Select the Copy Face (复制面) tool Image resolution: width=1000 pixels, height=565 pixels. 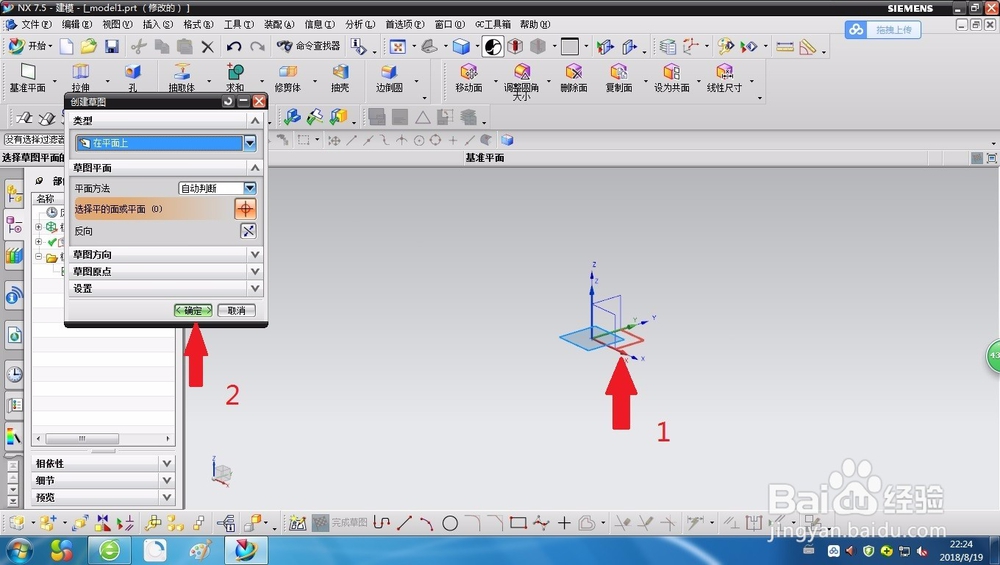point(619,78)
